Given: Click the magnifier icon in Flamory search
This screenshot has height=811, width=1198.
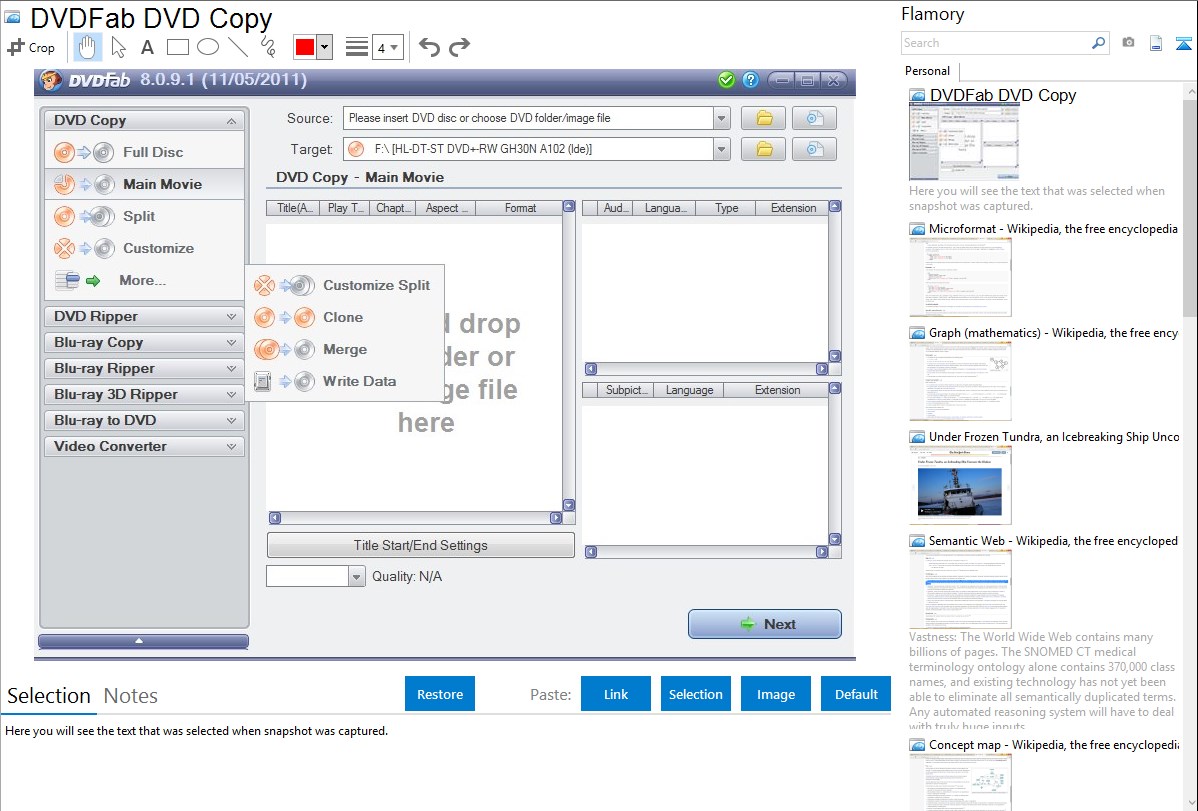Looking at the screenshot, I should [x=1099, y=43].
